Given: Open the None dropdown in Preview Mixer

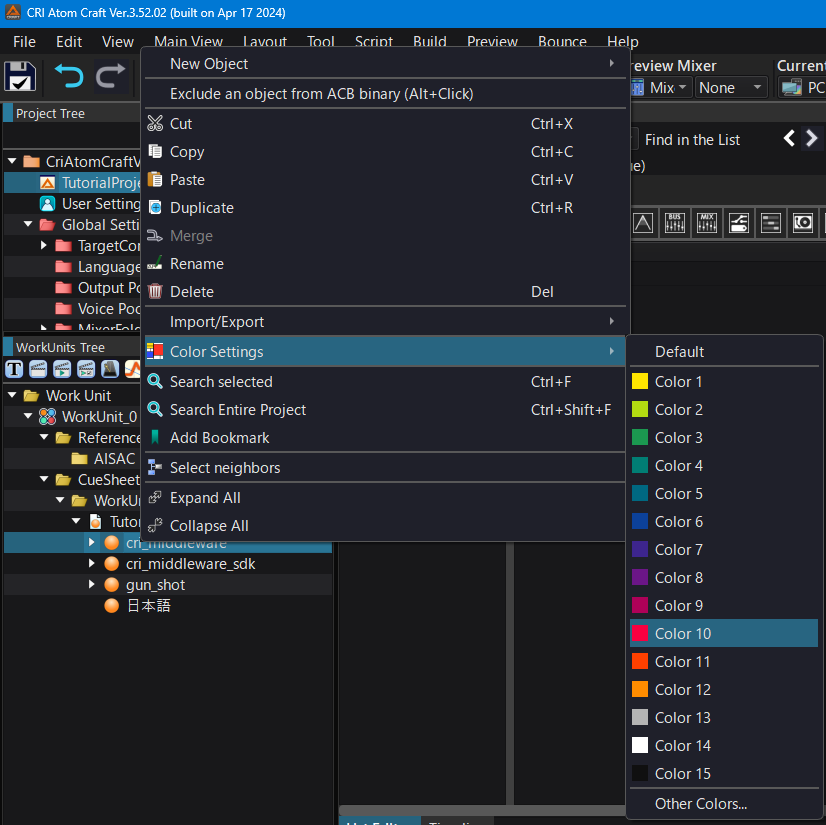Looking at the screenshot, I should tap(731, 88).
